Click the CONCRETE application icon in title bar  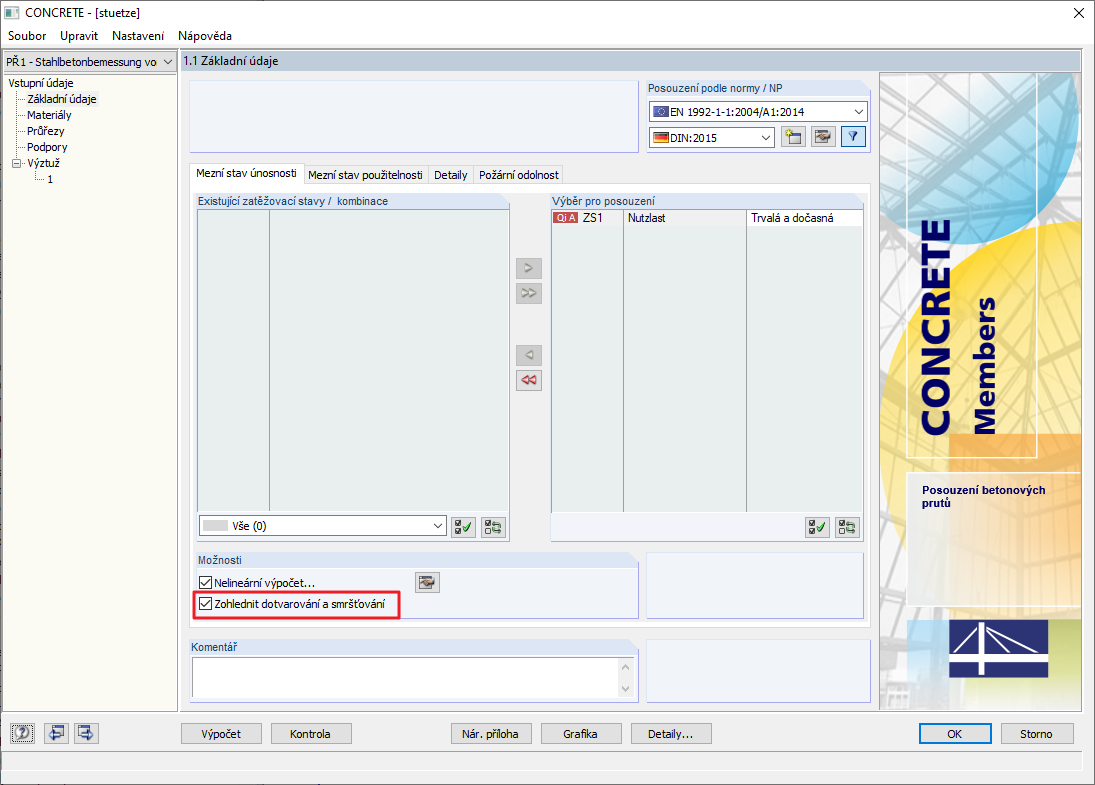coord(12,13)
